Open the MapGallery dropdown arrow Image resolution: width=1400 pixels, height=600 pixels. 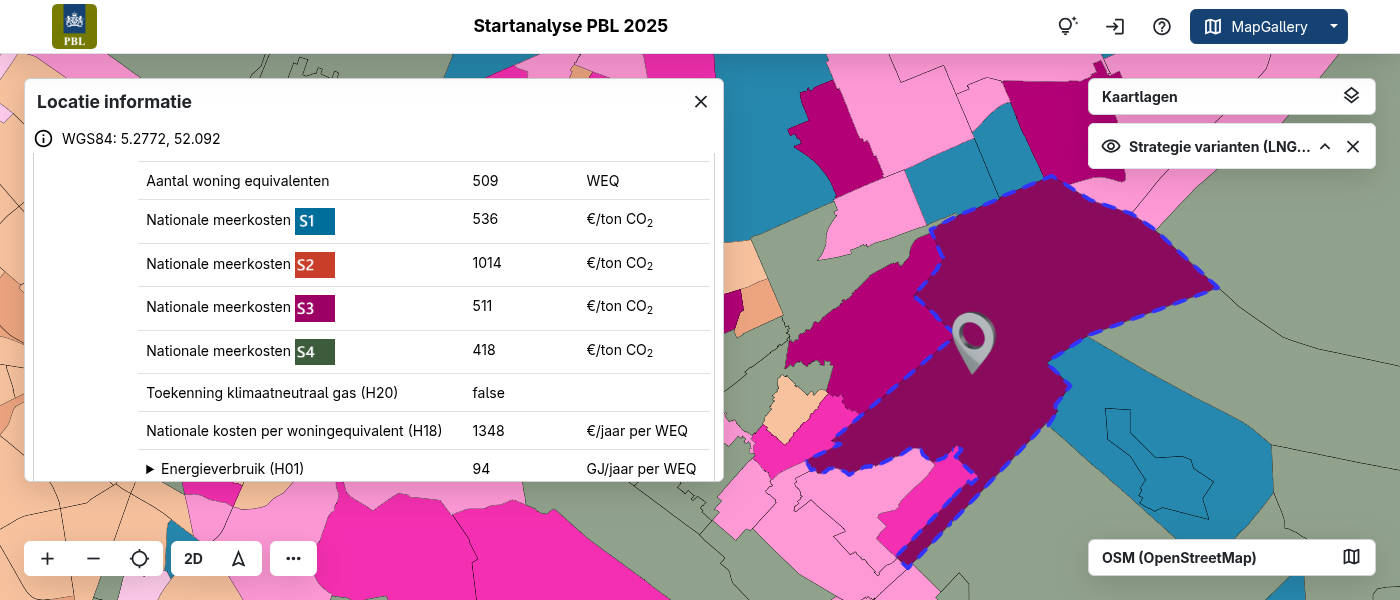[x=1333, y=27]
